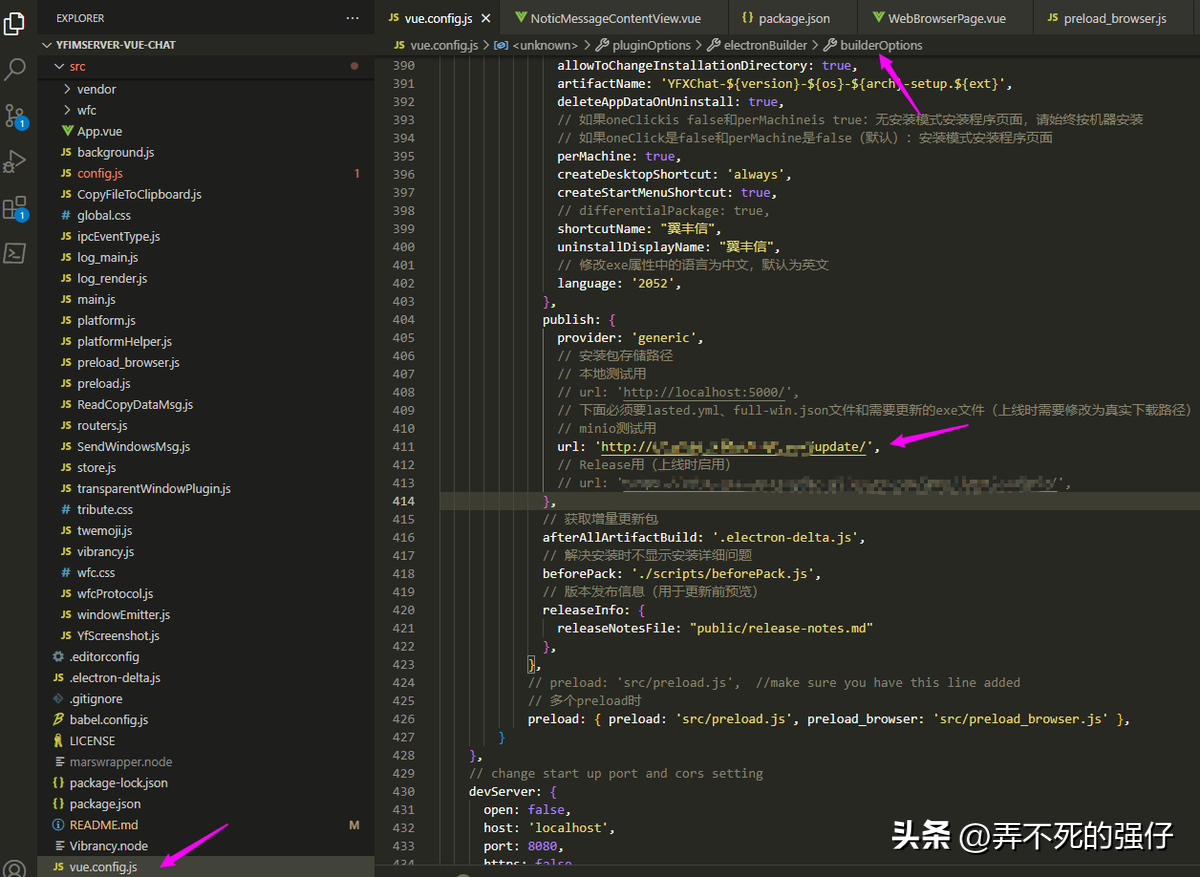Close the vue.config.js editor tab
Viewport: 1200px width, 877px height.
tap(486, 18)
